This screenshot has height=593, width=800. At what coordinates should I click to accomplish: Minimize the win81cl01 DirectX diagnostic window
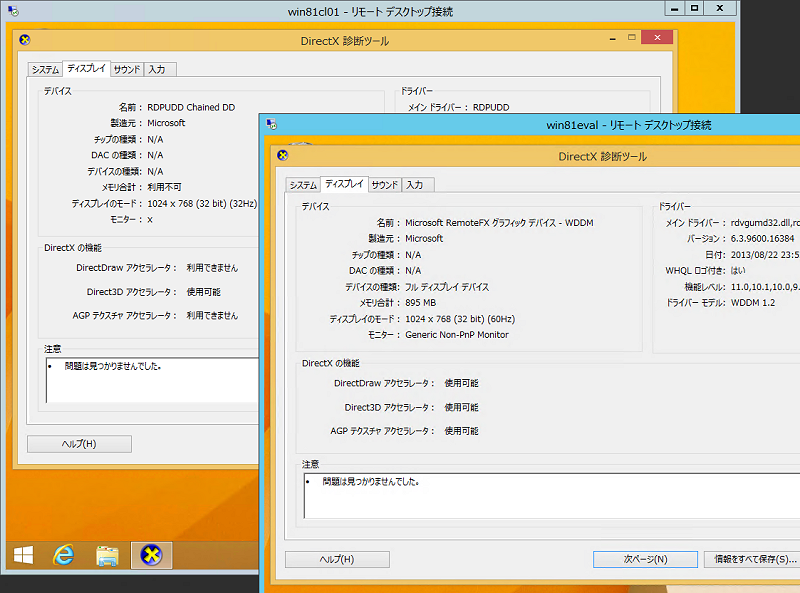point(612,38)
